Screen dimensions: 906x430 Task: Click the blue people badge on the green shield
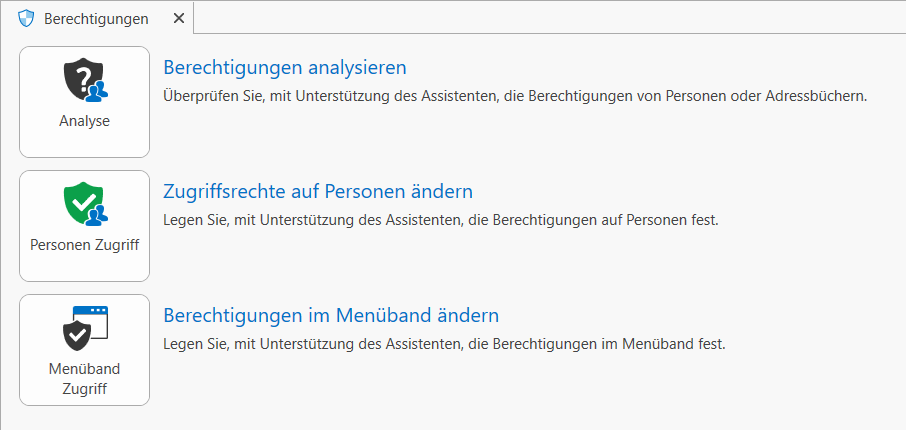98,216
